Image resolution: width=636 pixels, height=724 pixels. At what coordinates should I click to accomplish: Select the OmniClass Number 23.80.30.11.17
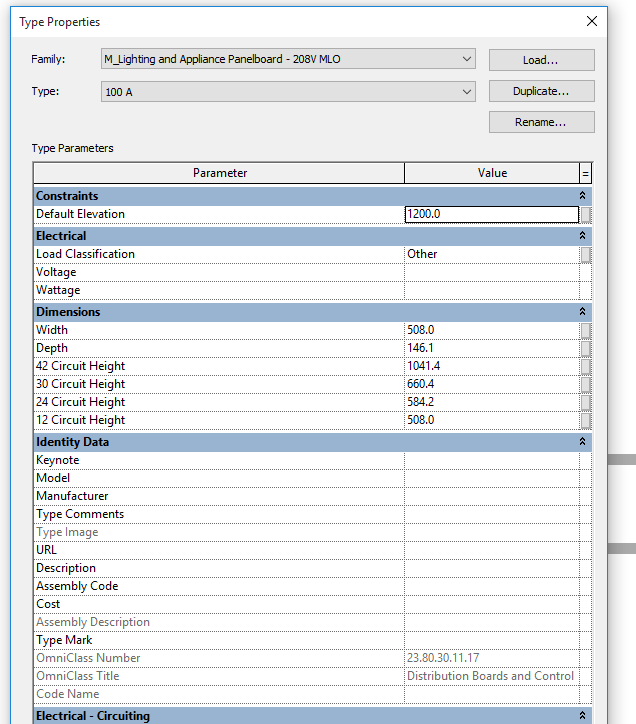(x=443, y=658)
